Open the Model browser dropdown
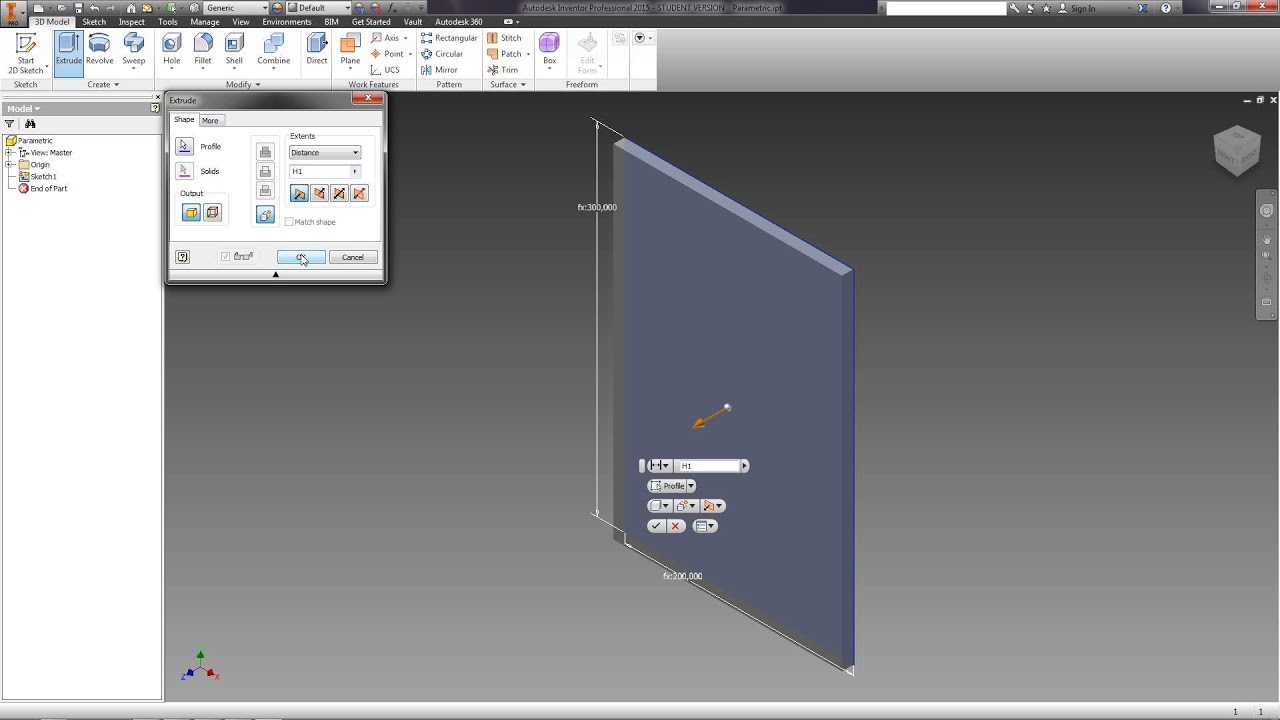Viewport: 1280px width, 720px height. click(x=24, y=108)
